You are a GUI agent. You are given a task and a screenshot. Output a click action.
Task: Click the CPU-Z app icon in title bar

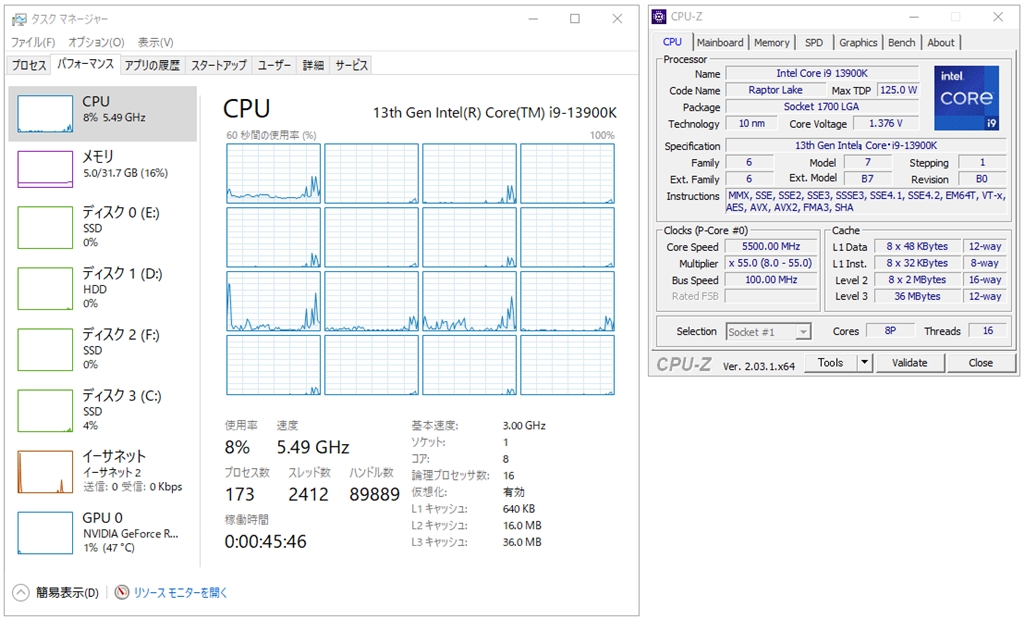(660, 17)
